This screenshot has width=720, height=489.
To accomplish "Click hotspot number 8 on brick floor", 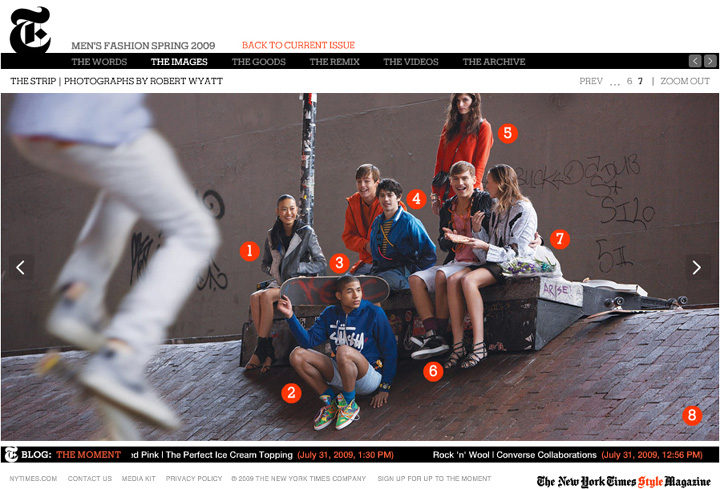I will pyautogui.click(x=692, y=416).
